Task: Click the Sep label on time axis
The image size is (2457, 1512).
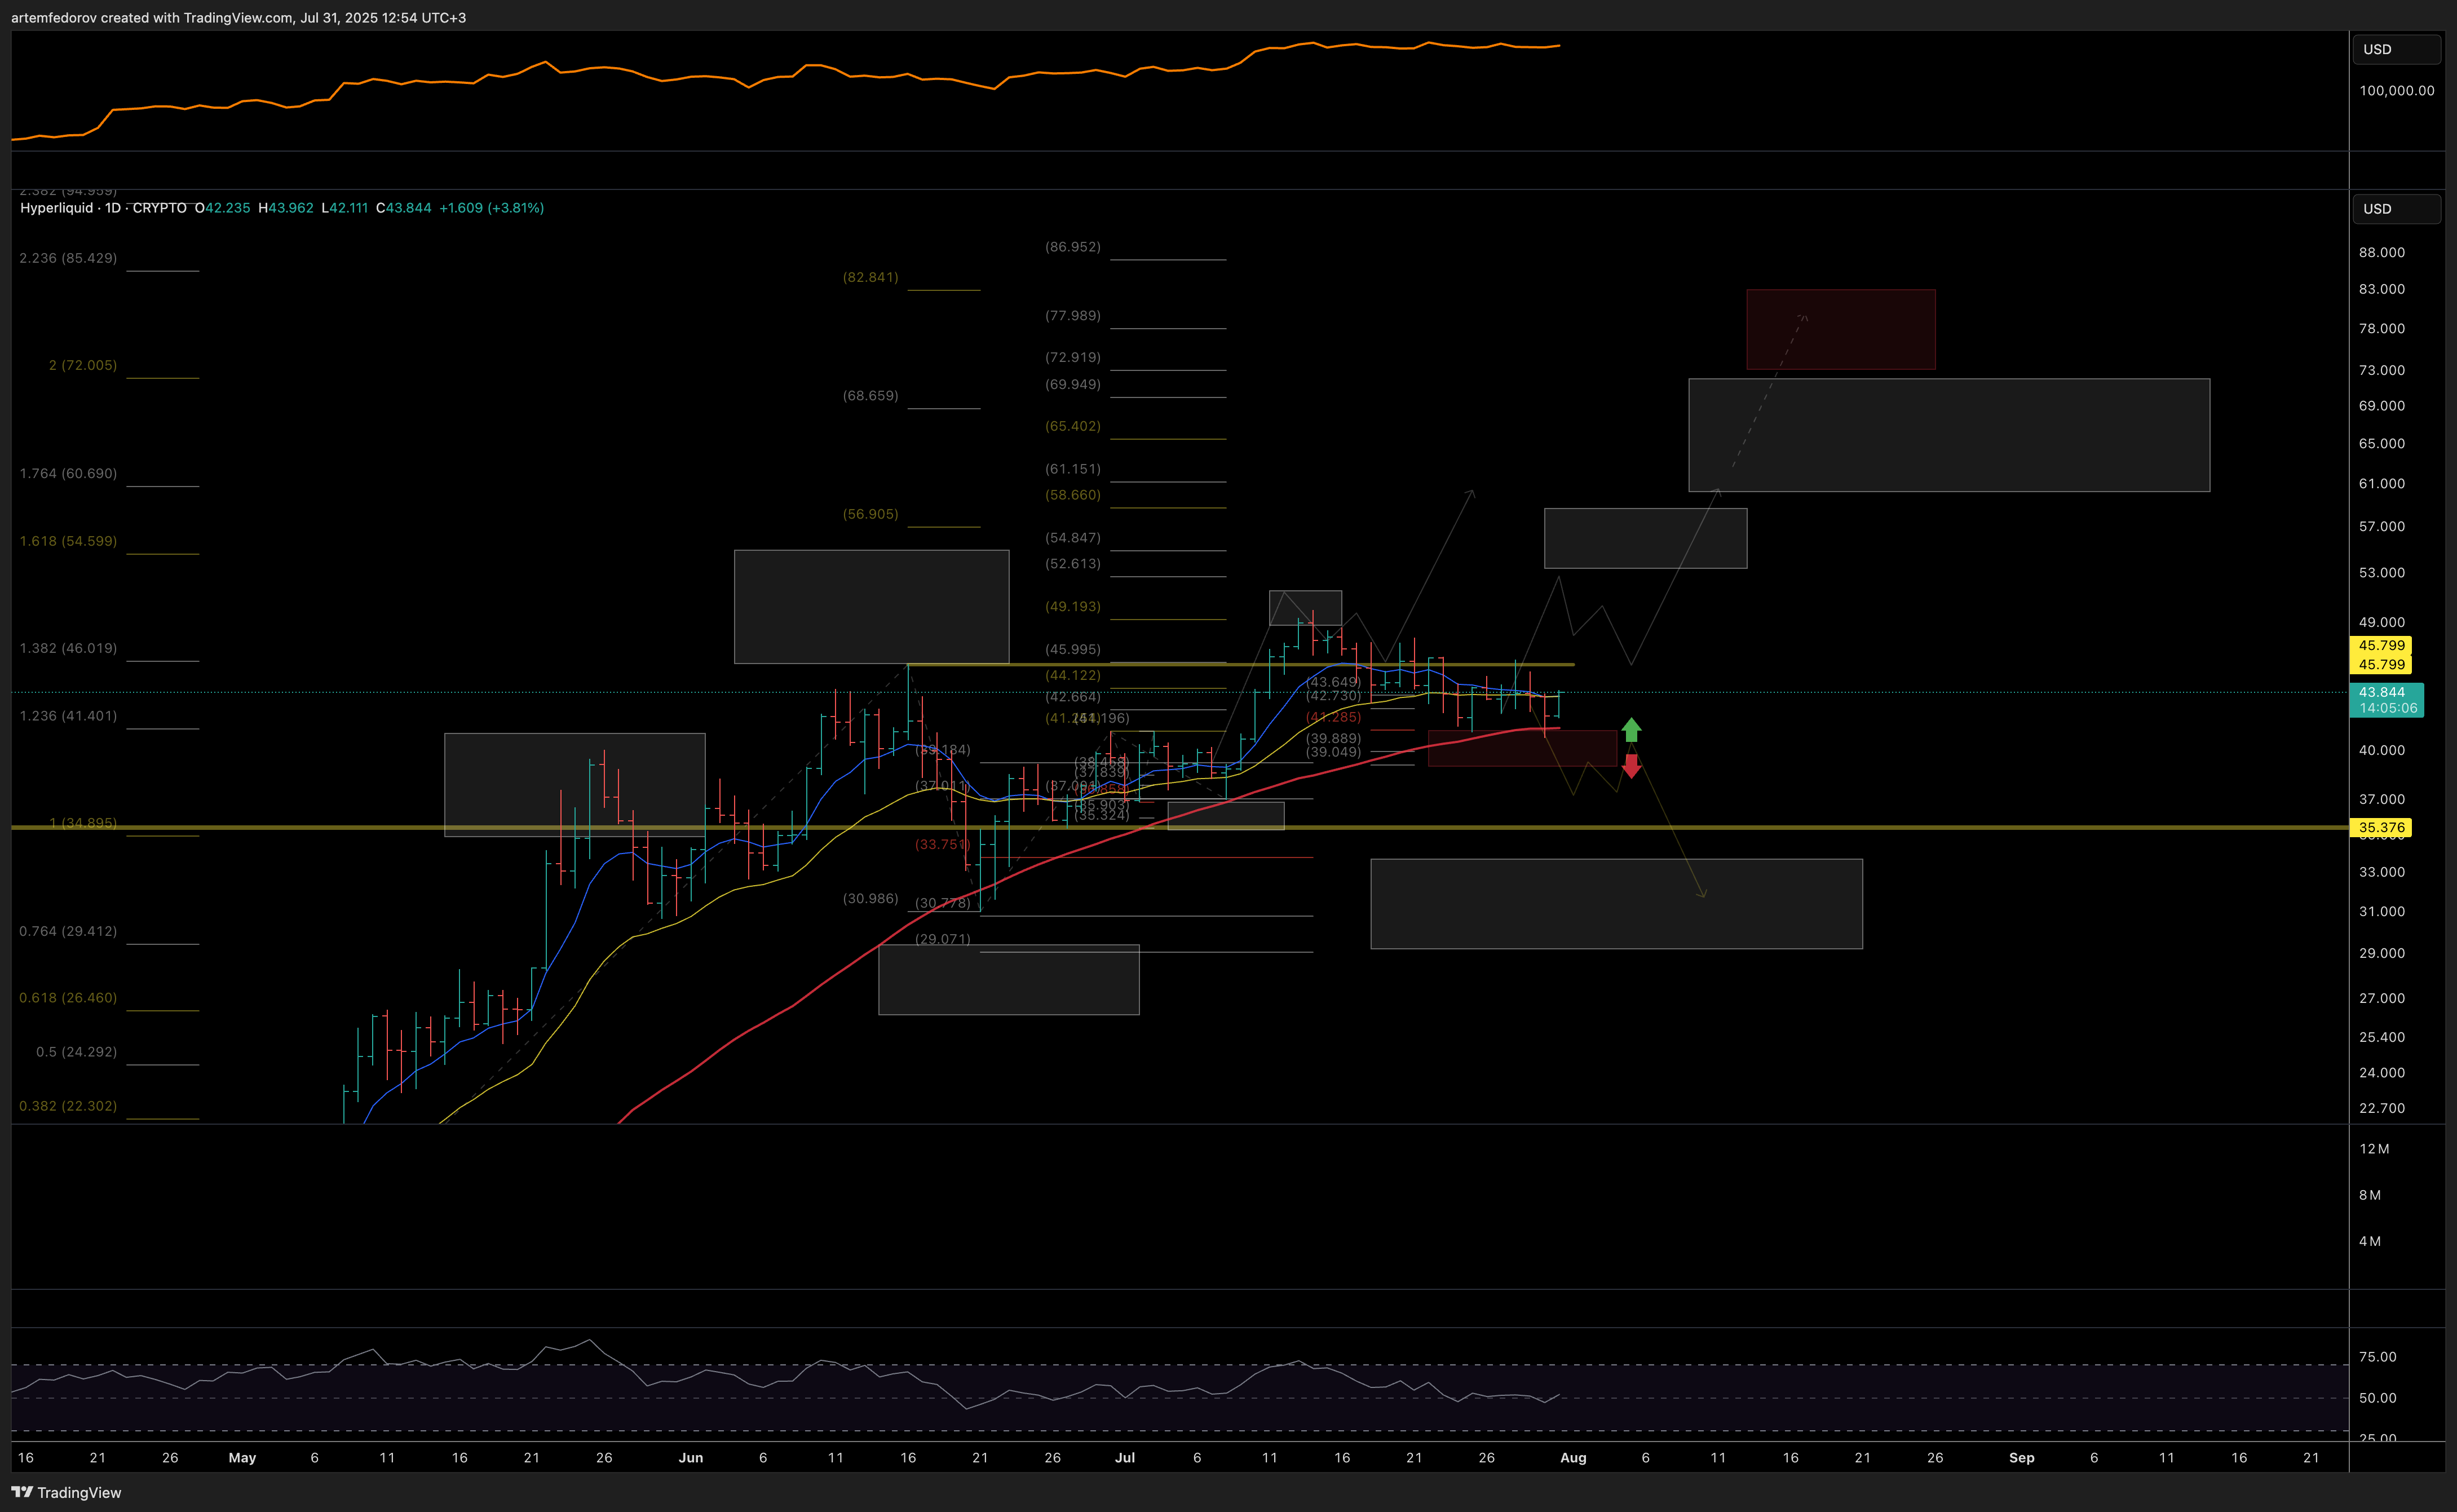Action: click(x=2022, y=1458)
